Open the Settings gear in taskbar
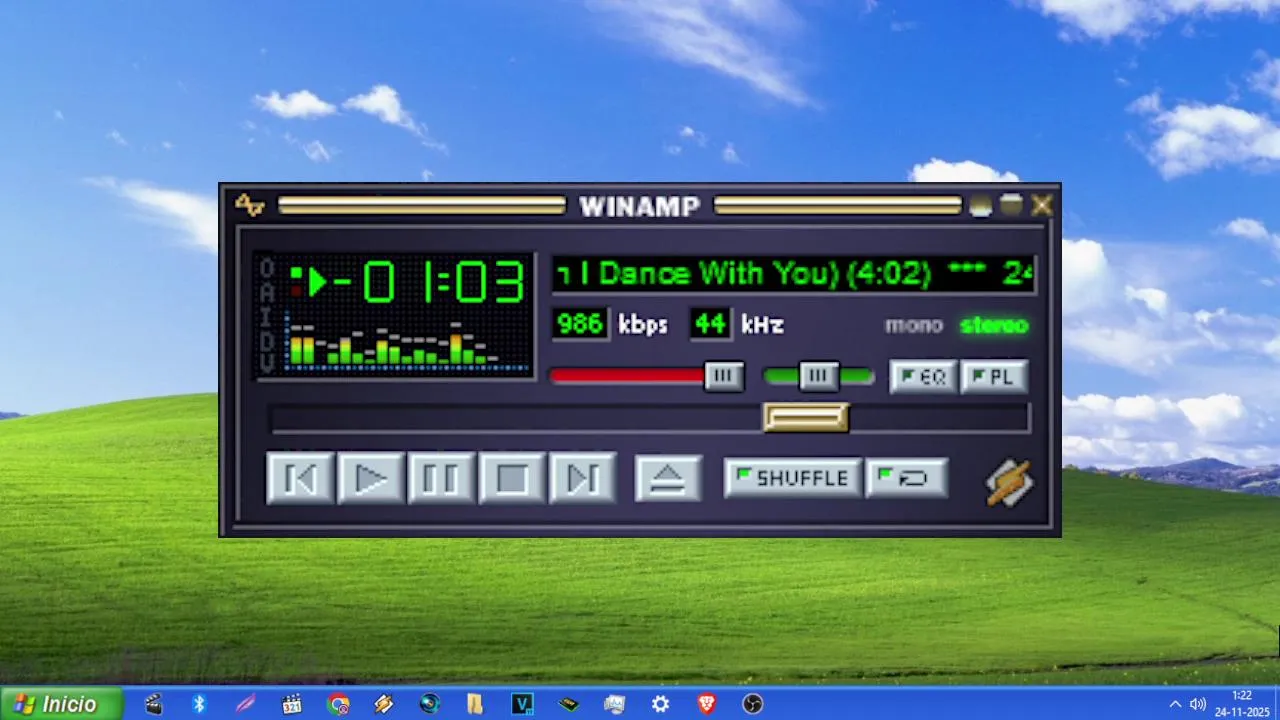 tap(660, 704)
